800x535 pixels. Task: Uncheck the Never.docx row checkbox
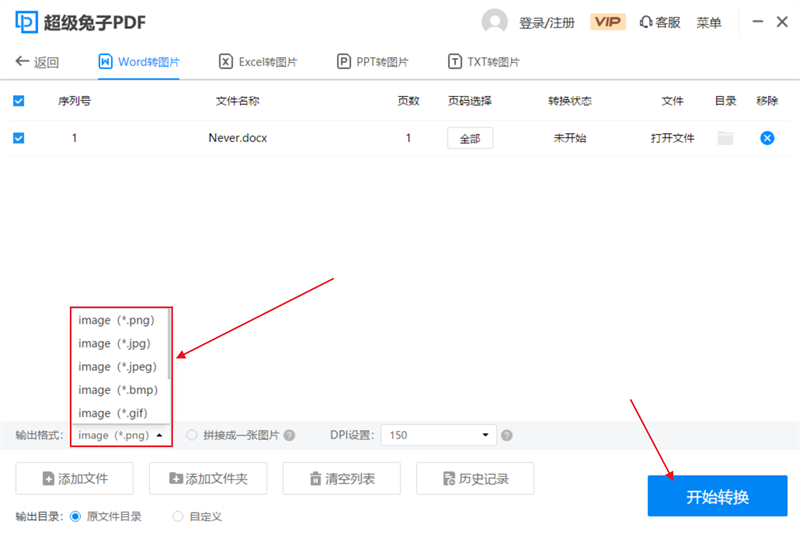point(19,138)
